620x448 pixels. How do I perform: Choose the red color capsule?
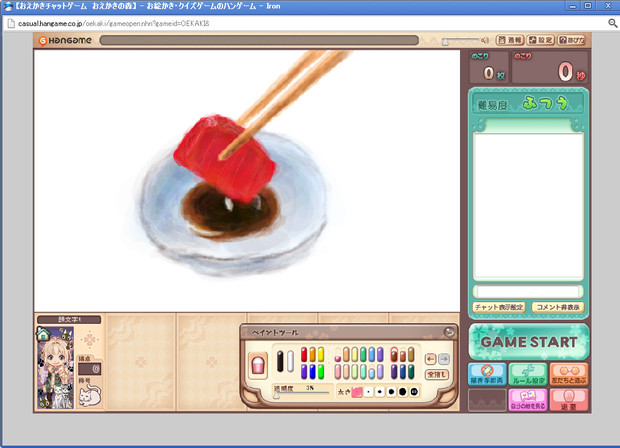pos(304,354)
